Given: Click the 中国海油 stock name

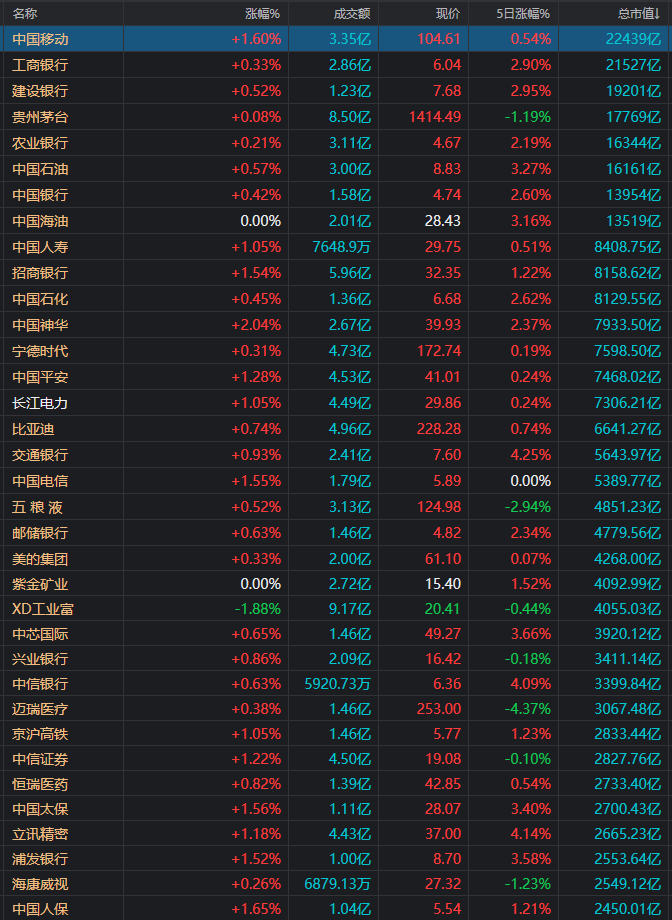Looking at the screenshot, I should tap(40, 221).
